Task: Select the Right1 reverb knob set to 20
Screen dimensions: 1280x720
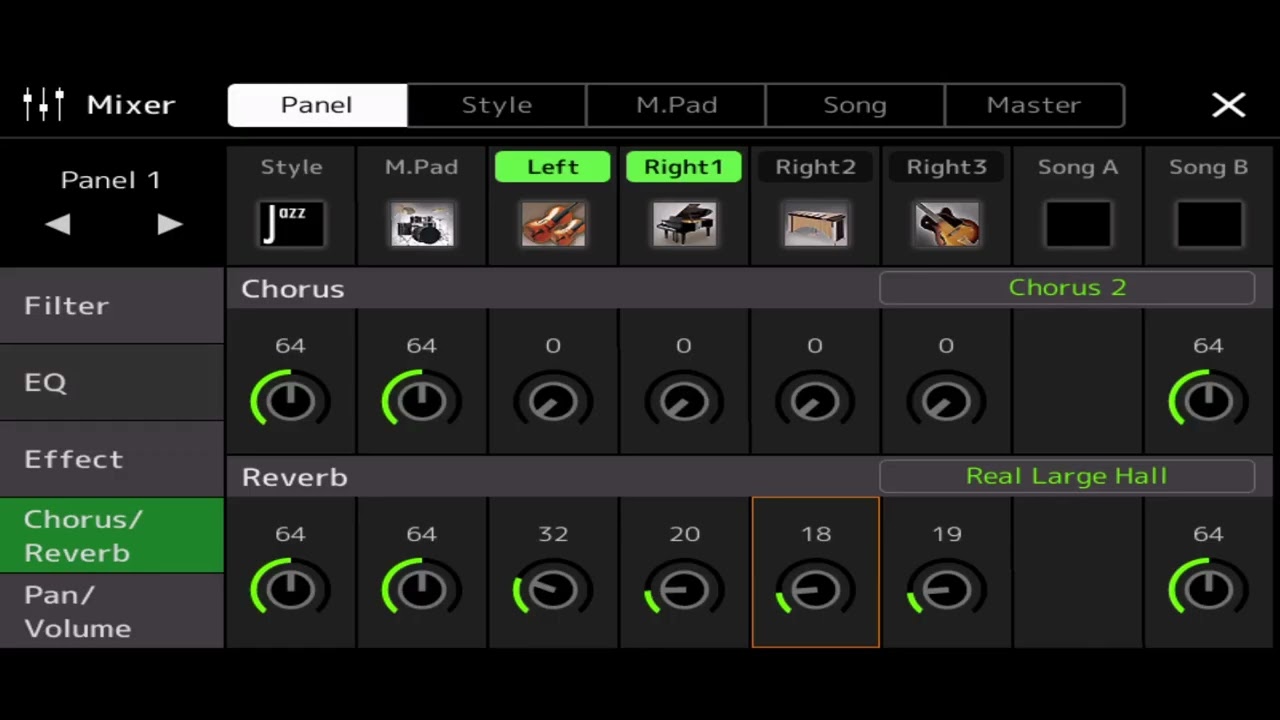Action: (684, 589)
